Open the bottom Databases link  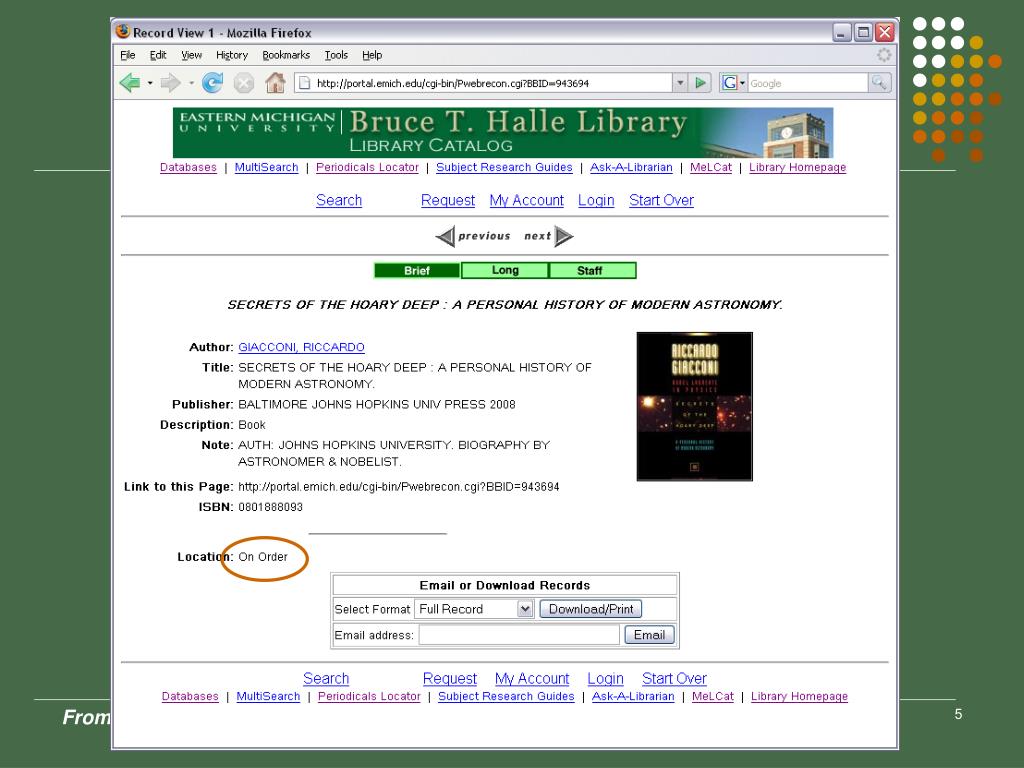[190, 696]
